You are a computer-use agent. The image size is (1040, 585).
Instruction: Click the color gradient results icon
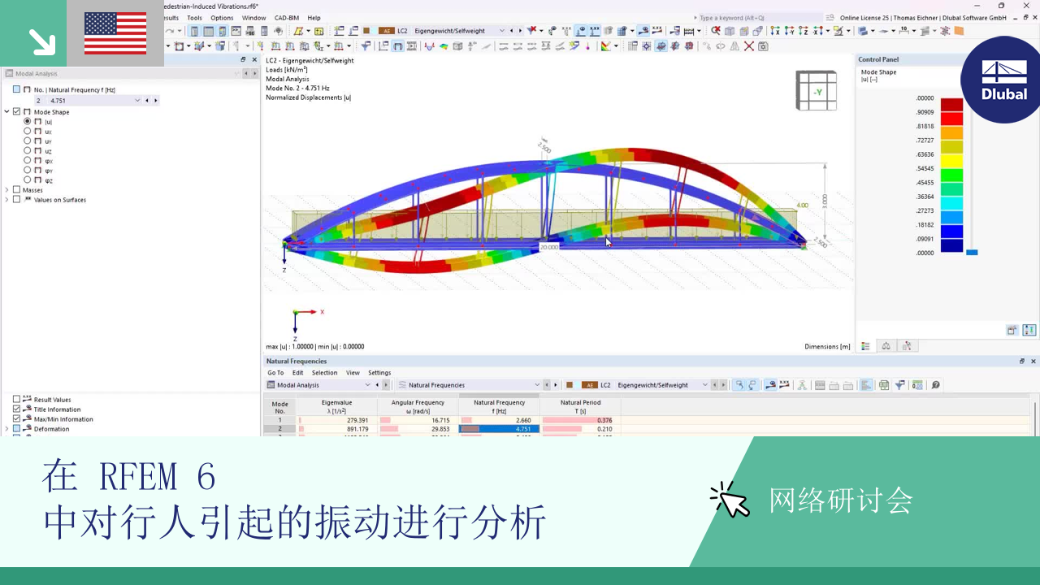606,46
